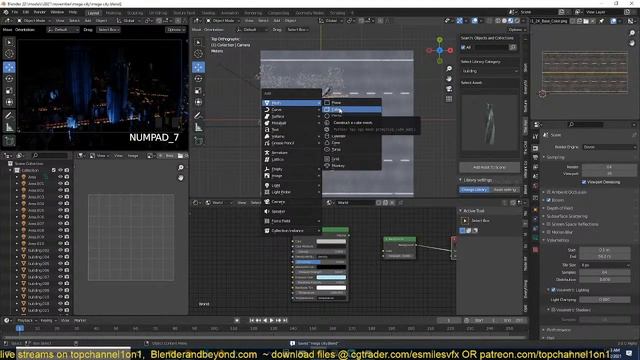The height and width of the screenshot is (360, 640).
Task: Open the Select Library Category dropdown
Action: [x=489, y=71]
